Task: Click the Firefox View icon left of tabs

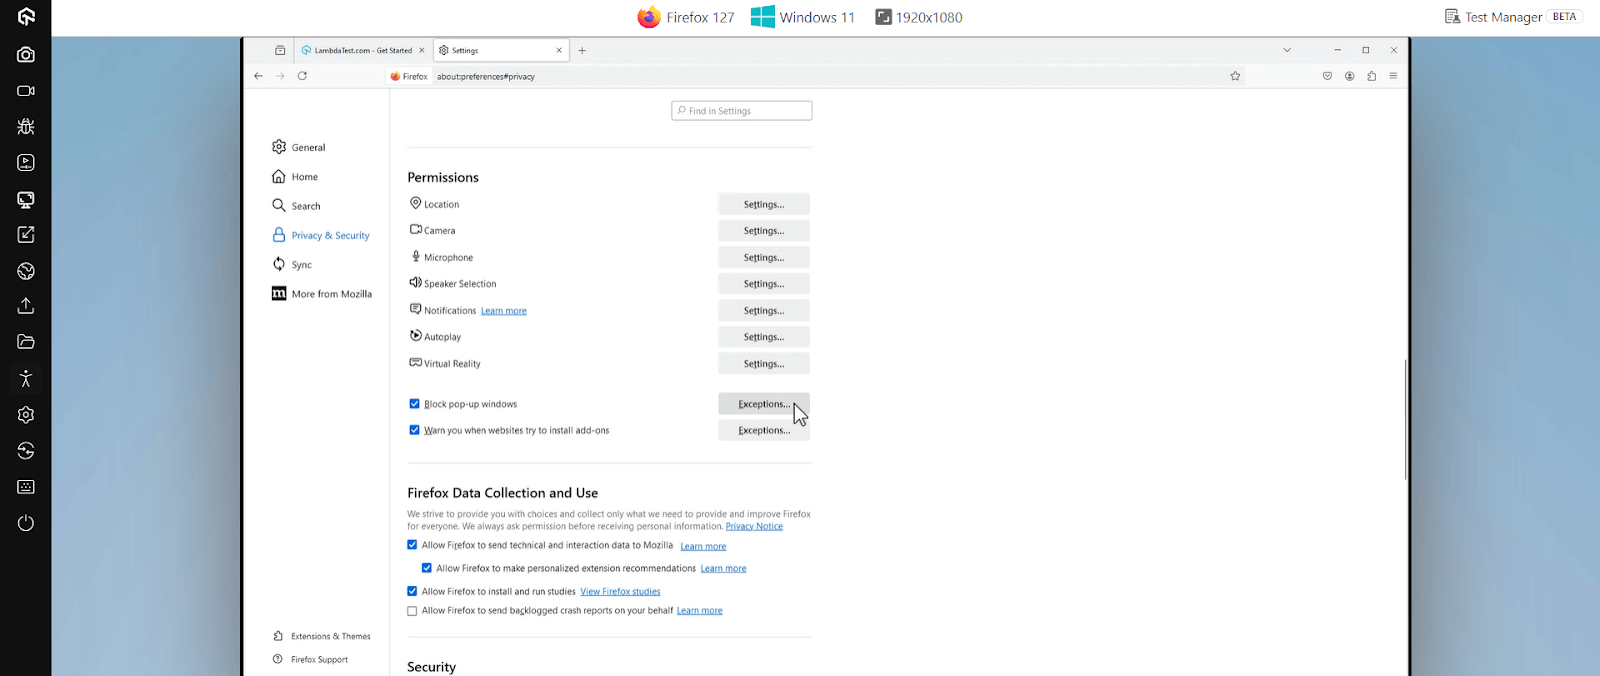Action: coord(280,50)
